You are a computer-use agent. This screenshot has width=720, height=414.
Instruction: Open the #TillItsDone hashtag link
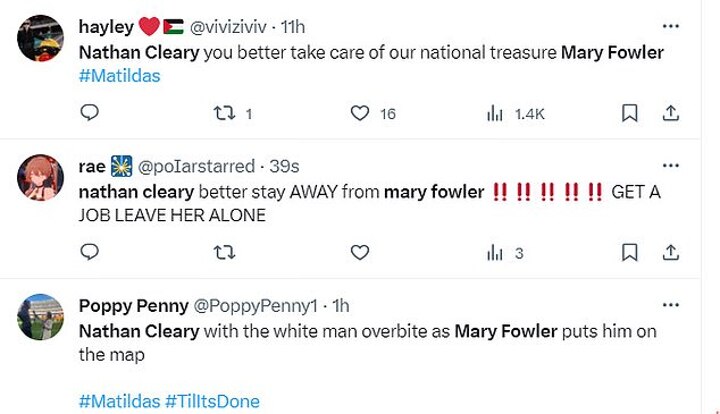point(212,401)
